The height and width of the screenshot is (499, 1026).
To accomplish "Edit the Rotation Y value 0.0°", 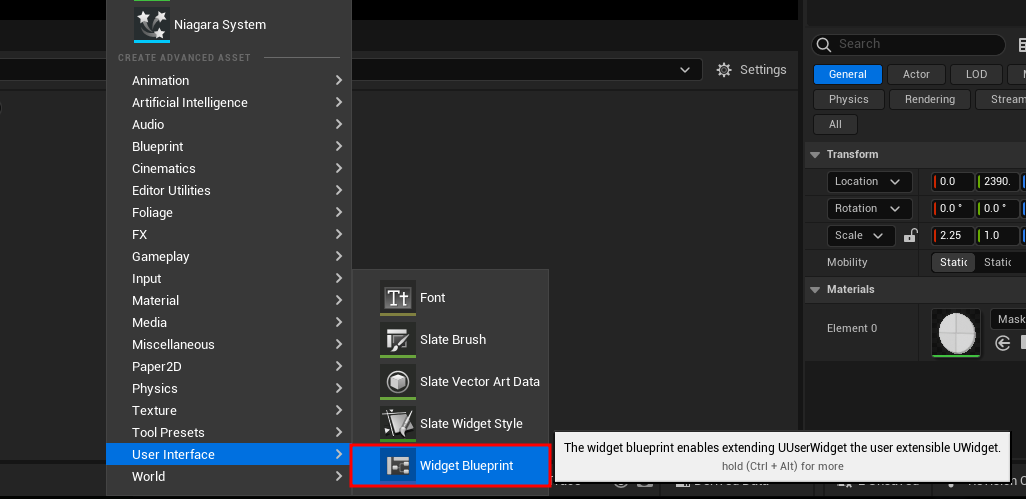I will (x=998, y=209).
